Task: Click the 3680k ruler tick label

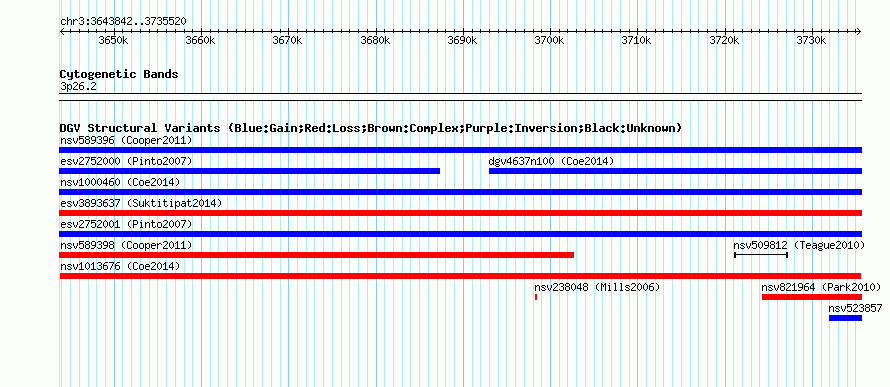Action: [x=375, y=40]
